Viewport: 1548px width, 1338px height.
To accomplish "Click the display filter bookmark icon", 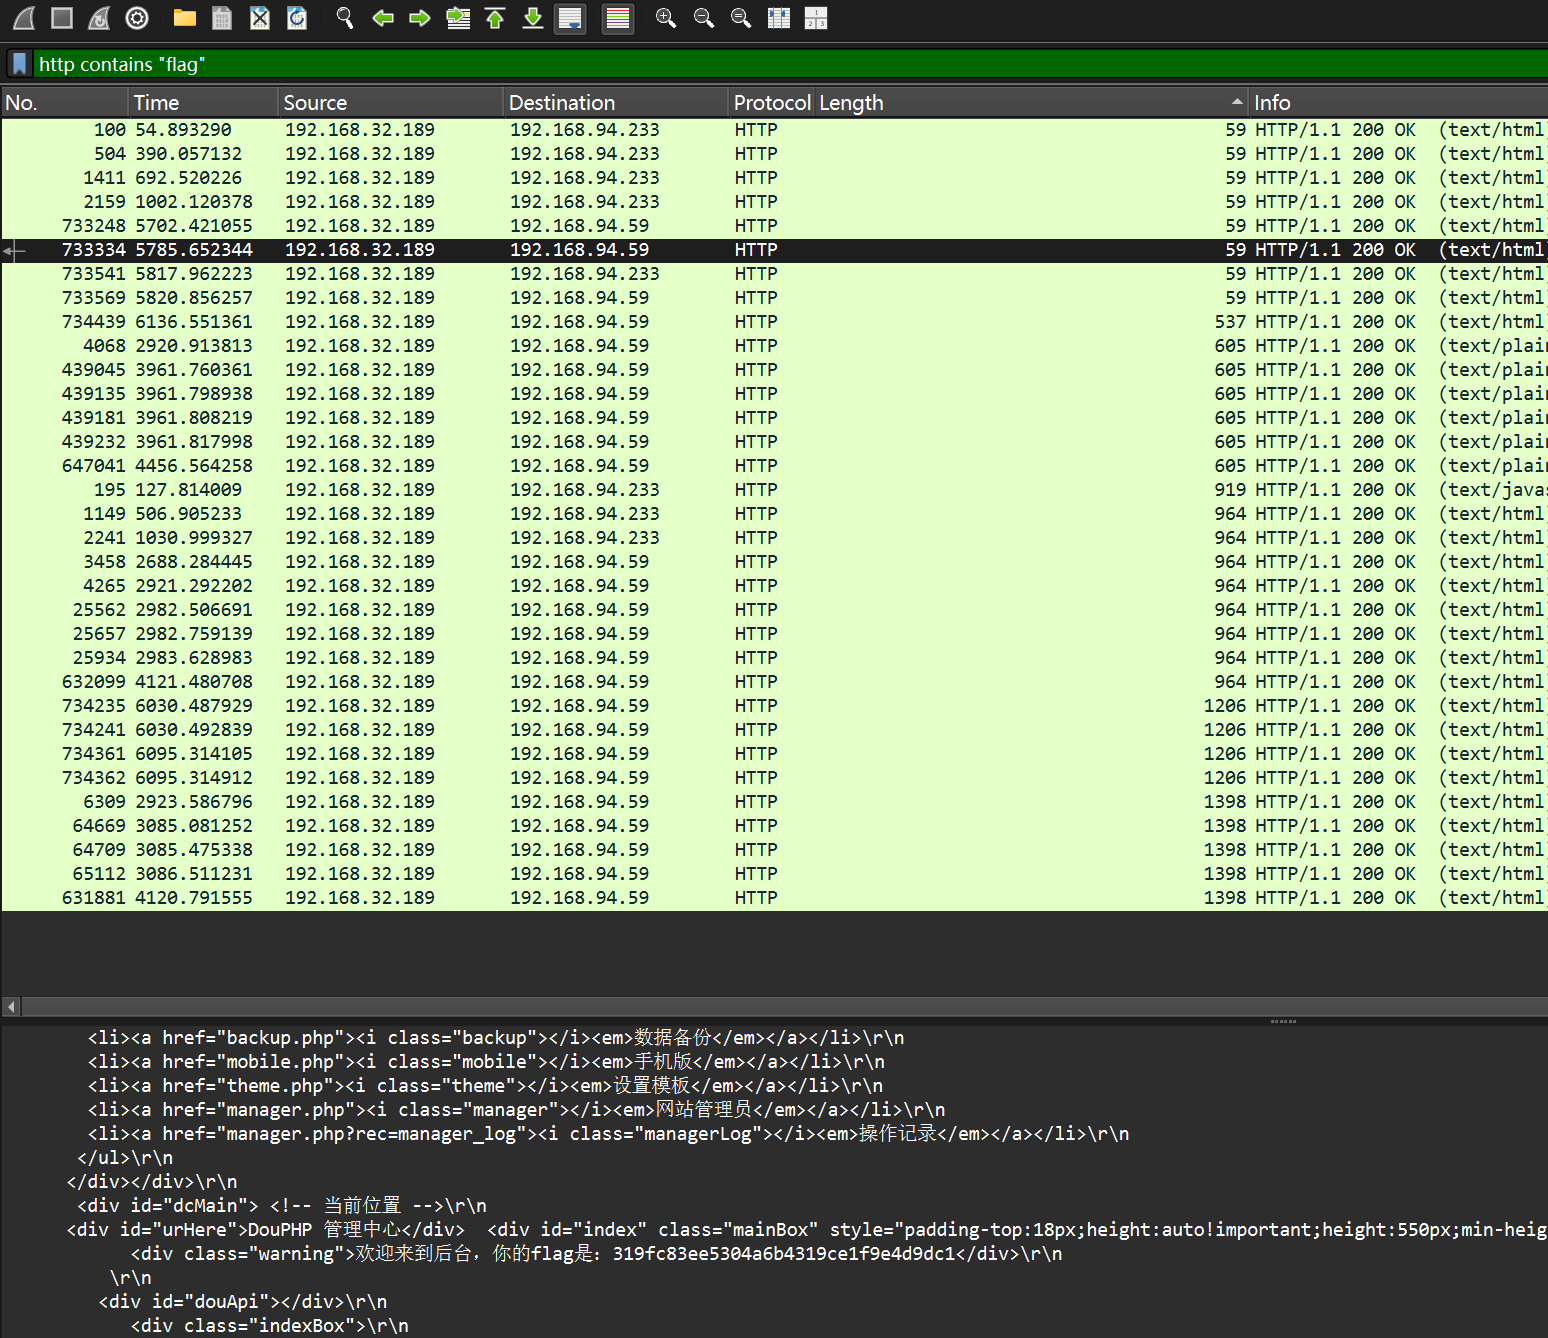I will pyautogui.click(x=19, y=64).
